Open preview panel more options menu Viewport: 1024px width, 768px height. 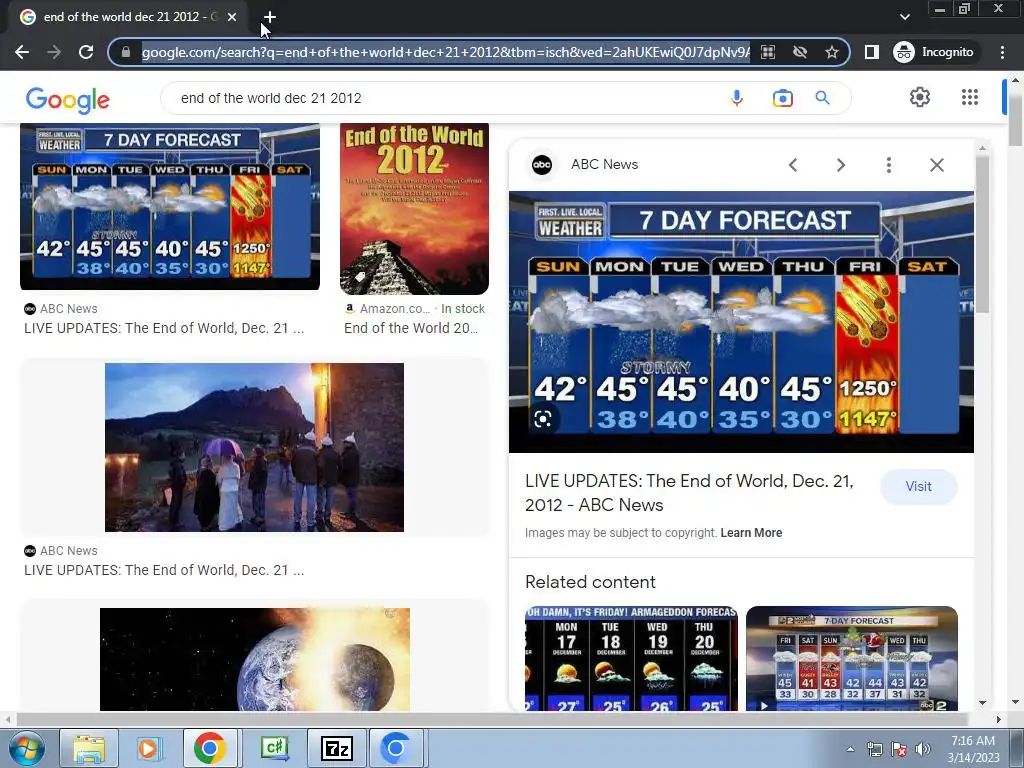(x=889, y=165)
